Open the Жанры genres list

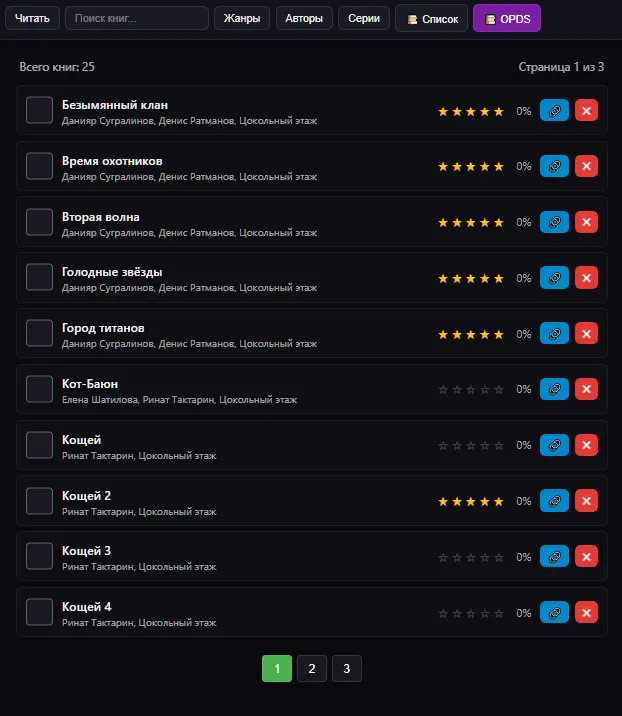(242, 18)
